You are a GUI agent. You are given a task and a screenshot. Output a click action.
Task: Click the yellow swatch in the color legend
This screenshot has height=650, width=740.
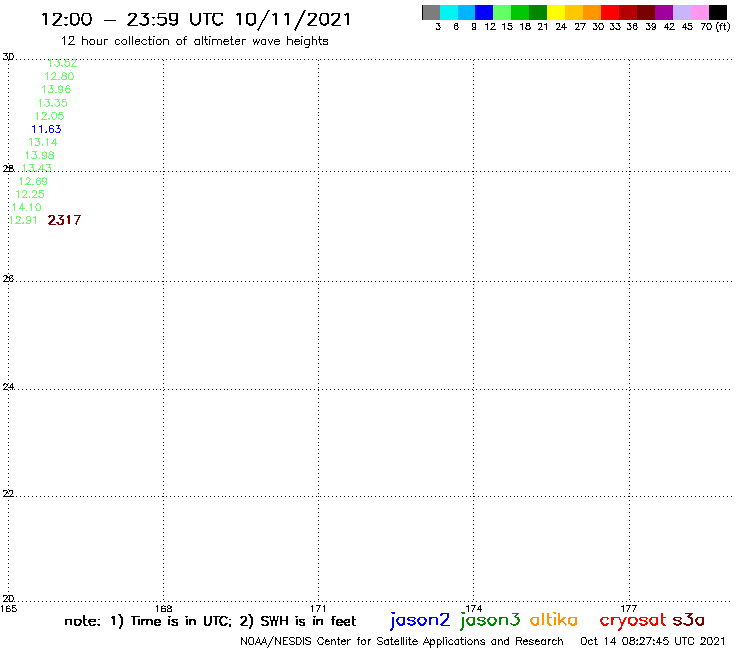[x=556, y=12]
